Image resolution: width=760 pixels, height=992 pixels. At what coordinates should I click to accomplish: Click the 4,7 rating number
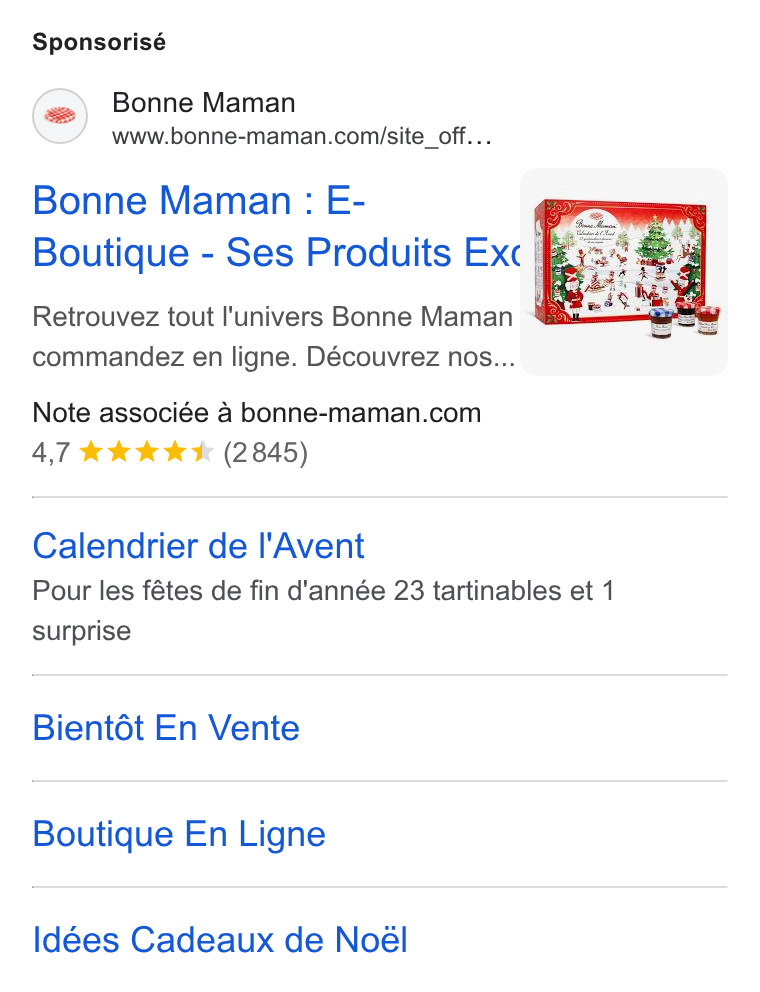click(x=51, y=454)
